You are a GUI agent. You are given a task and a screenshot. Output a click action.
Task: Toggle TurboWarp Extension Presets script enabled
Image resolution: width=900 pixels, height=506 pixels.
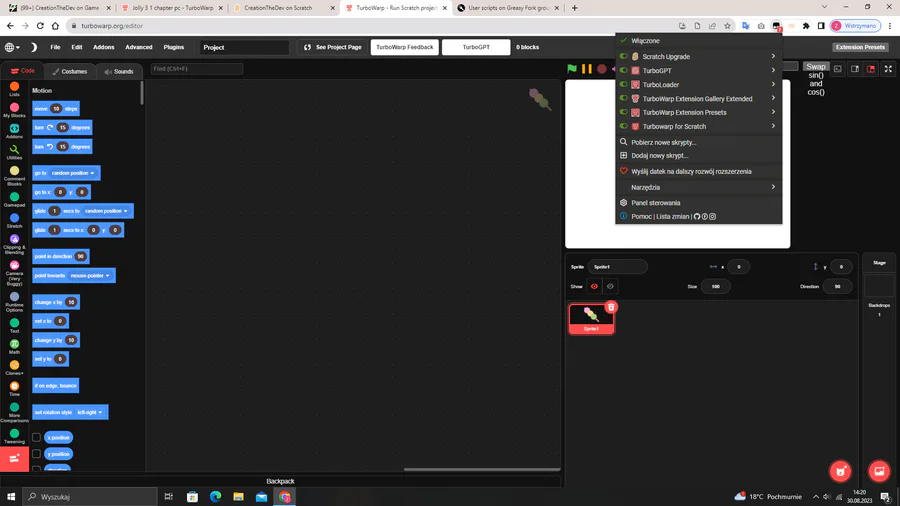coord(623,112)
